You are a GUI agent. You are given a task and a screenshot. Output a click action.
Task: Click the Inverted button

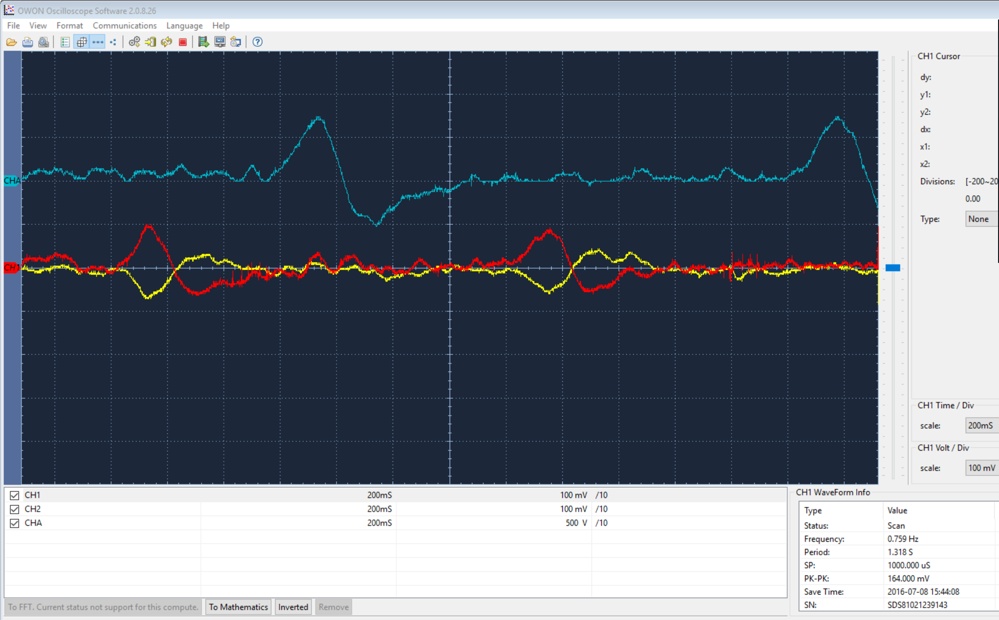coord(293,607)
